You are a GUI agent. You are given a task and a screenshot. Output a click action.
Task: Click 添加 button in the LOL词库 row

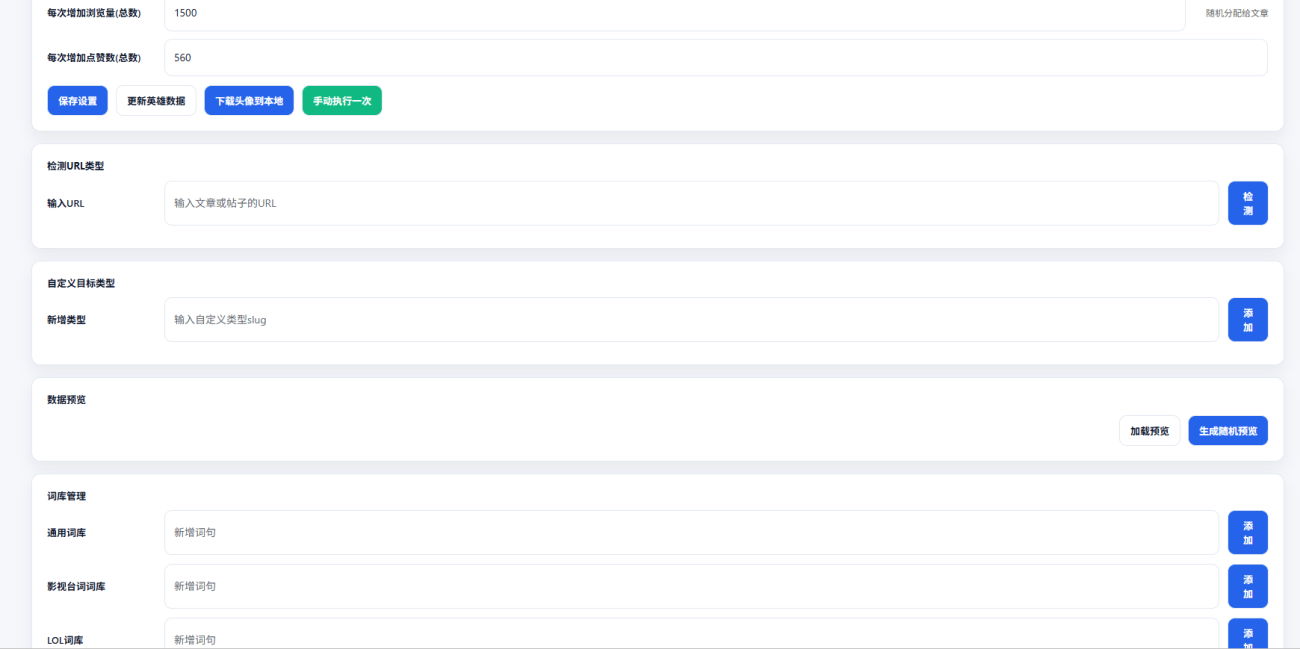pyautogui.click(x=1247, y=634)
